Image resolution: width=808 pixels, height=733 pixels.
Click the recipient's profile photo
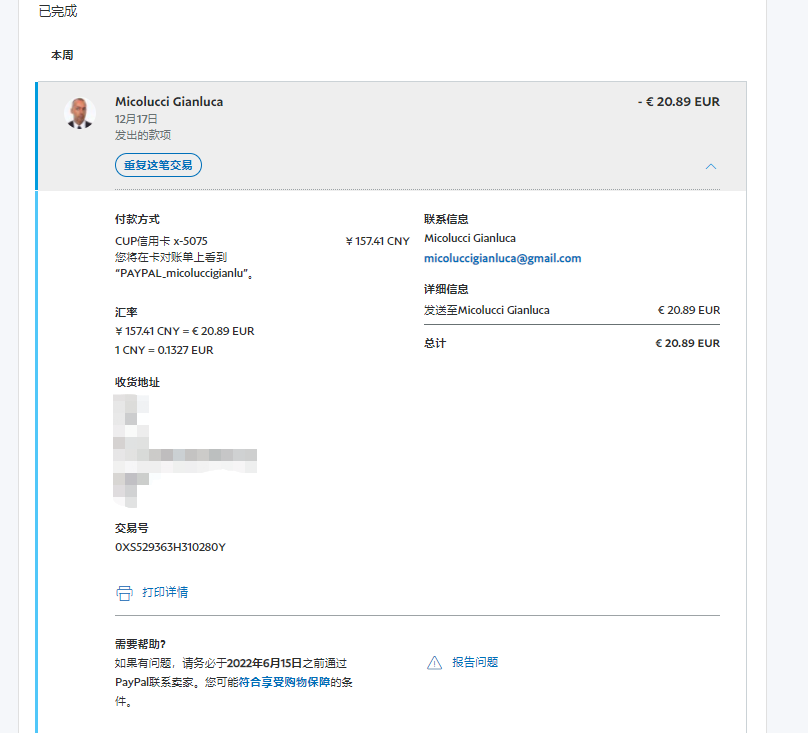pos(79,113)
